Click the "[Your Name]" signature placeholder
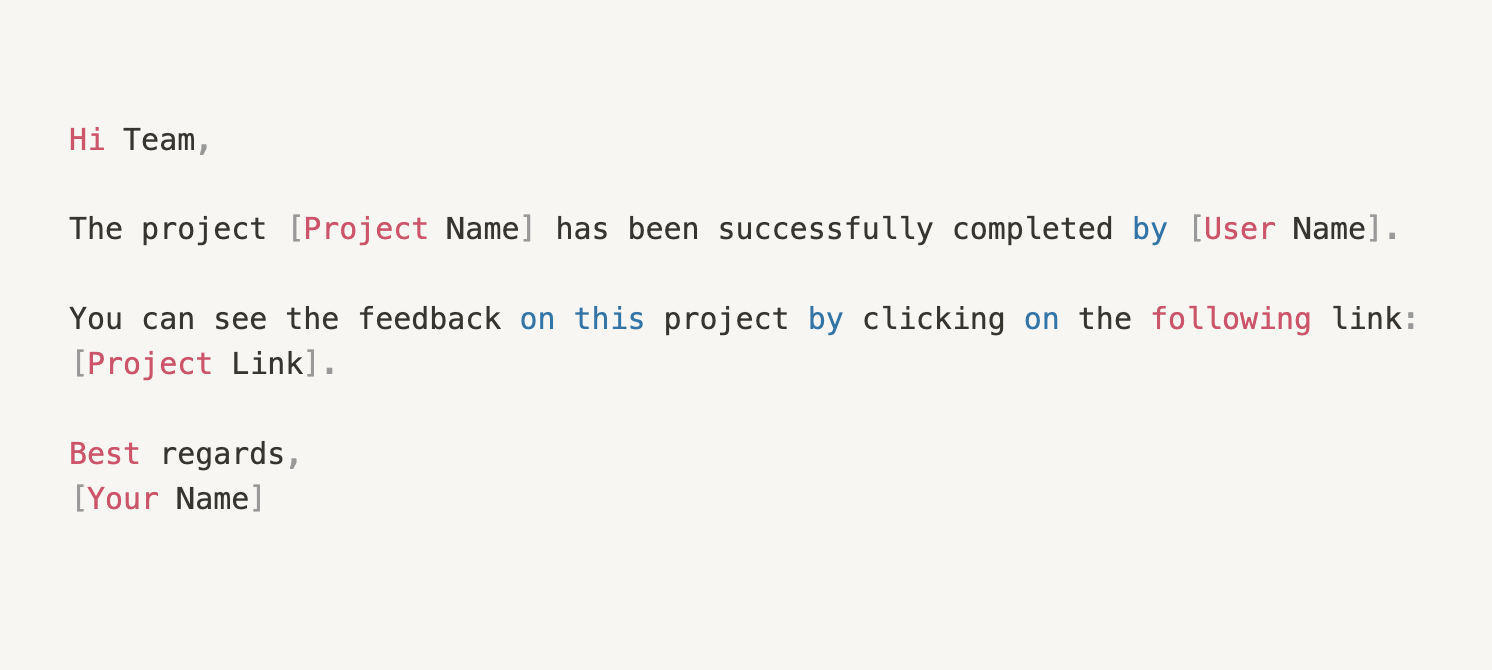Viewport: 1492px width, 670px height. coord(168,499)
